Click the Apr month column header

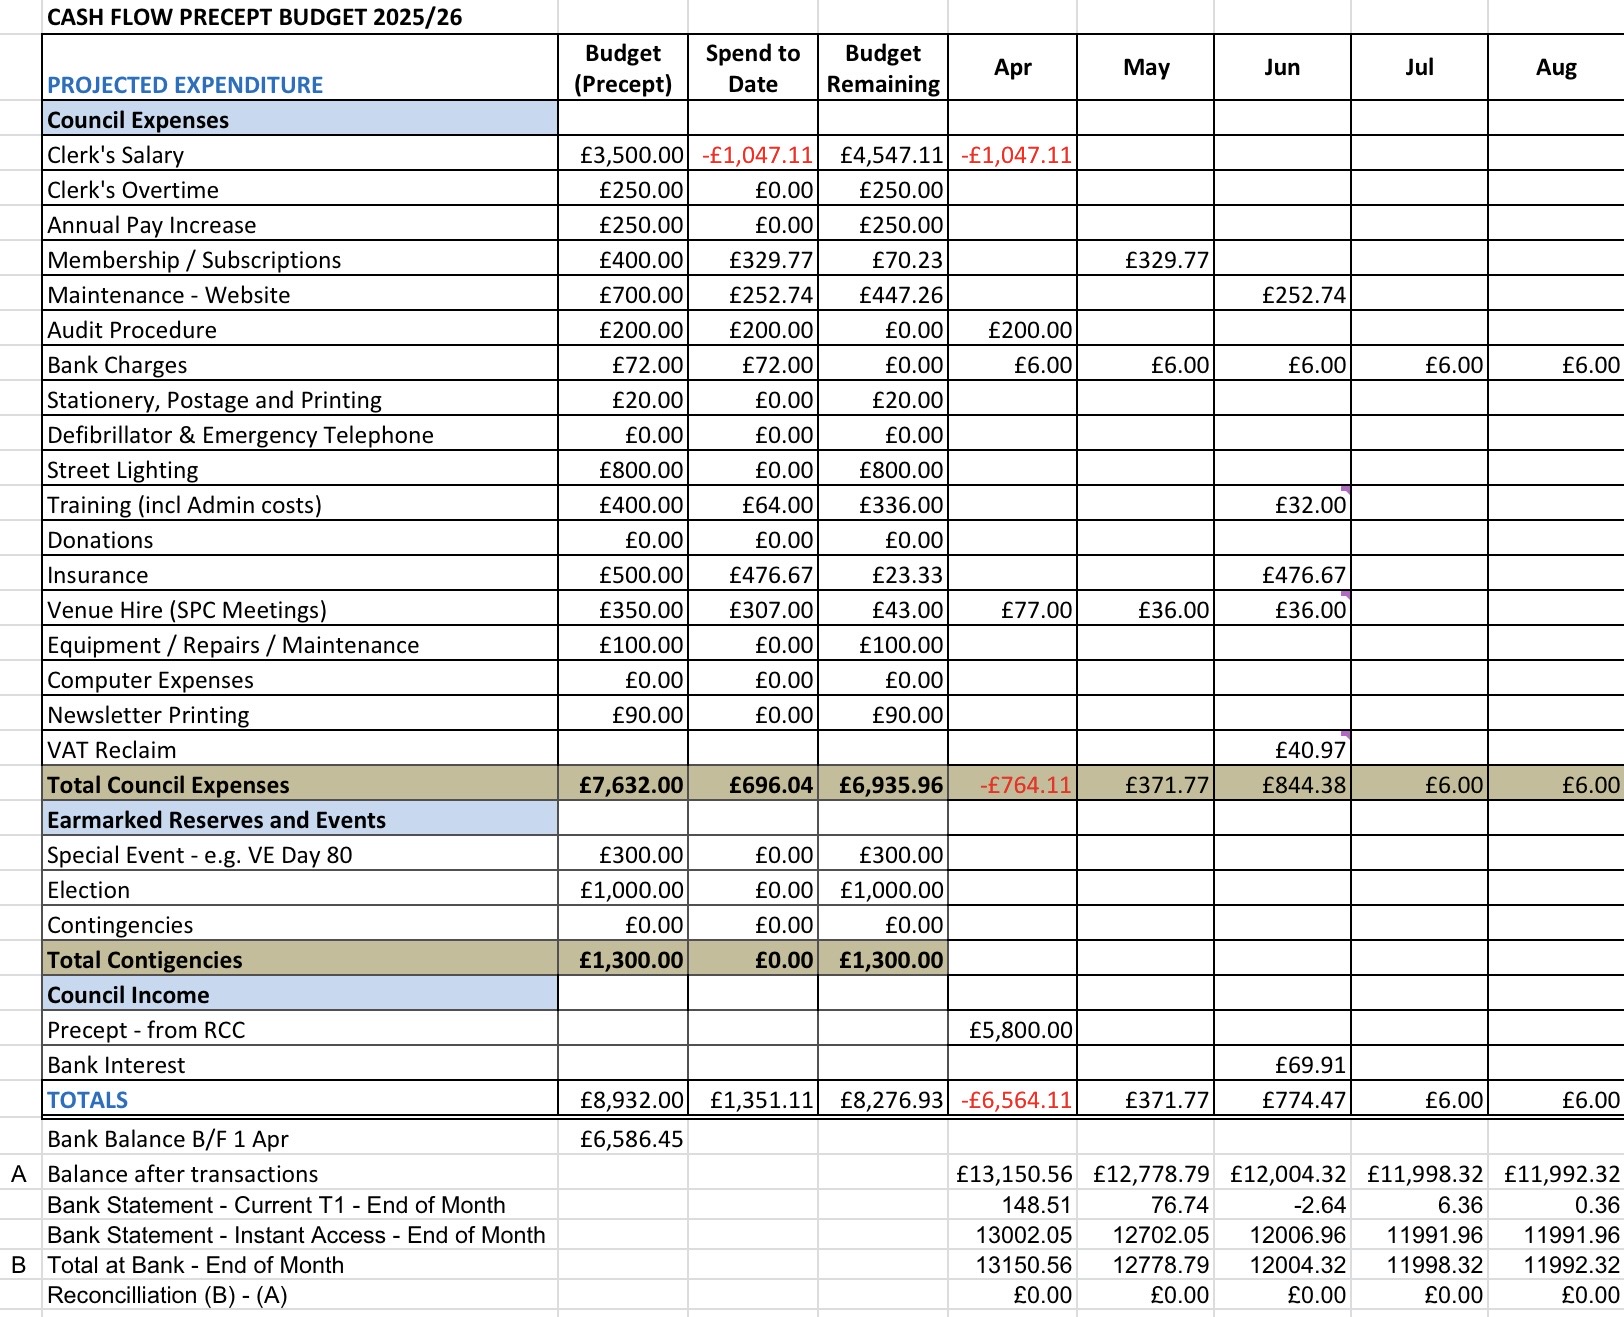[x=1012, y=68]
